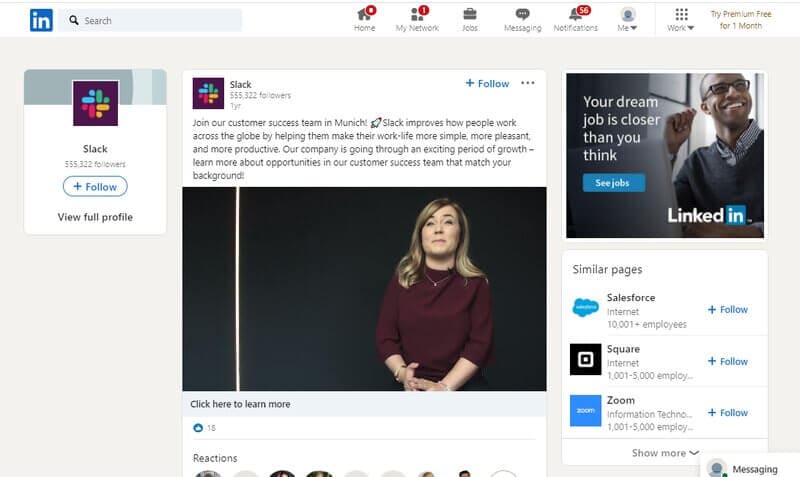Follow Slack from the post header

tap(487, 83)
